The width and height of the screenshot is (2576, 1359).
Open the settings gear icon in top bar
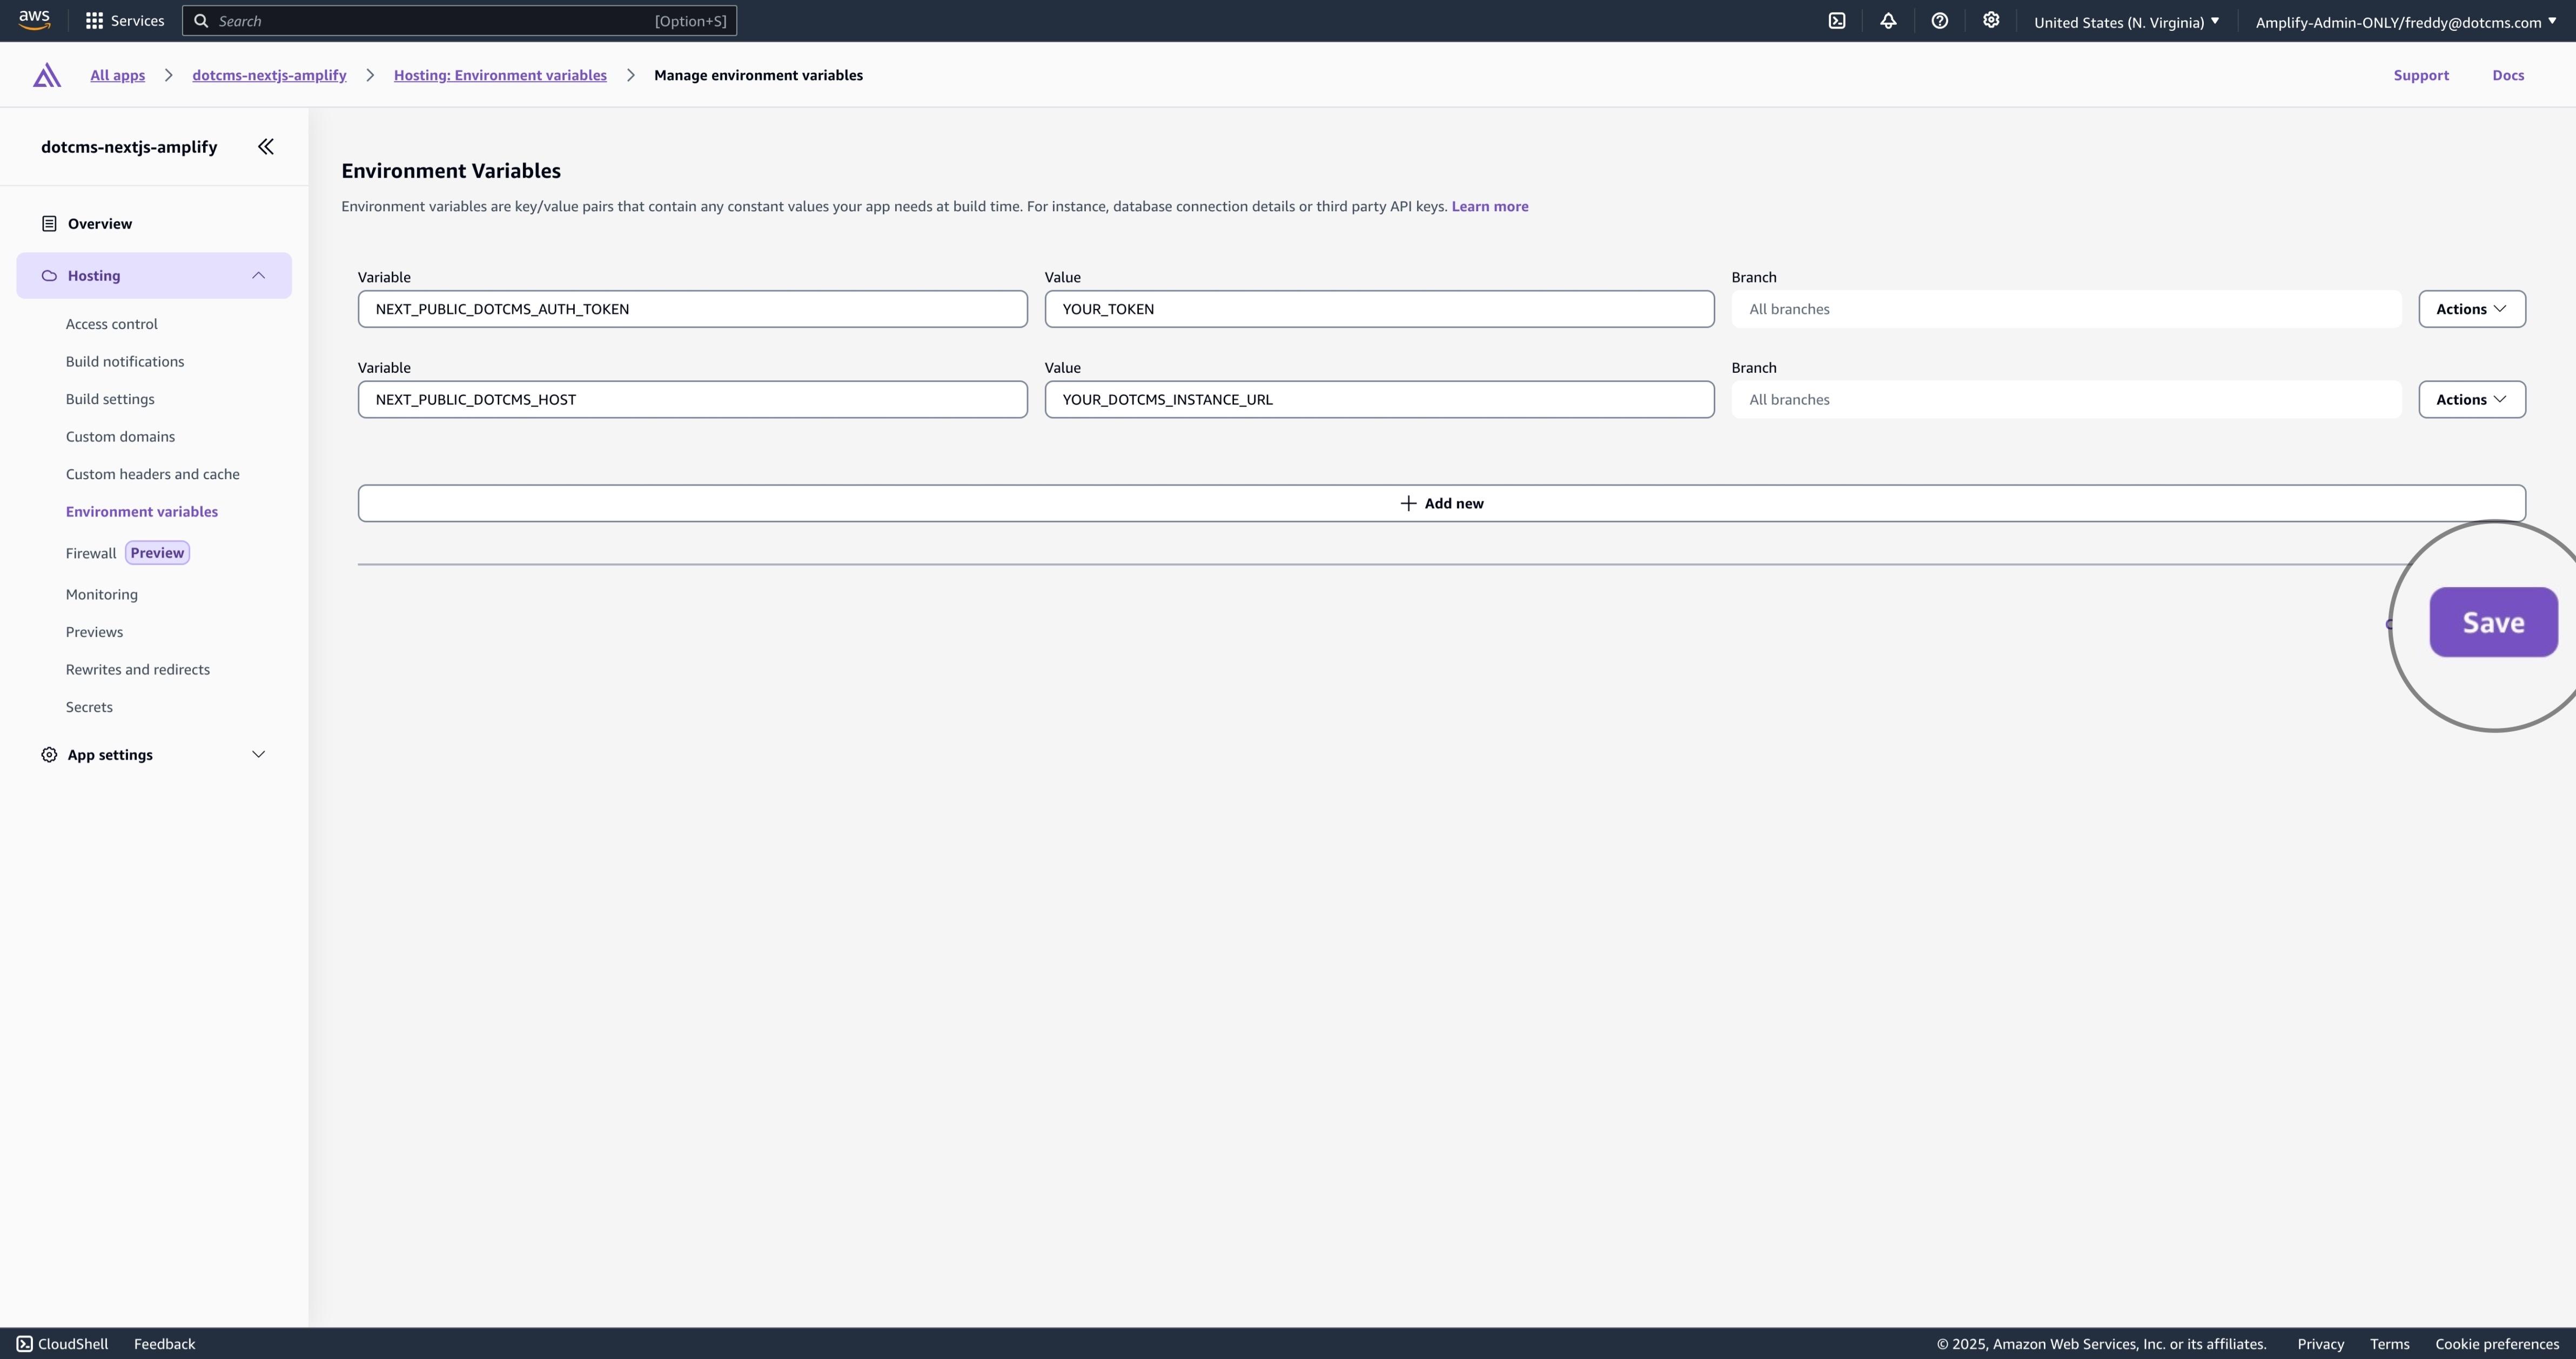click(1991, 20)
